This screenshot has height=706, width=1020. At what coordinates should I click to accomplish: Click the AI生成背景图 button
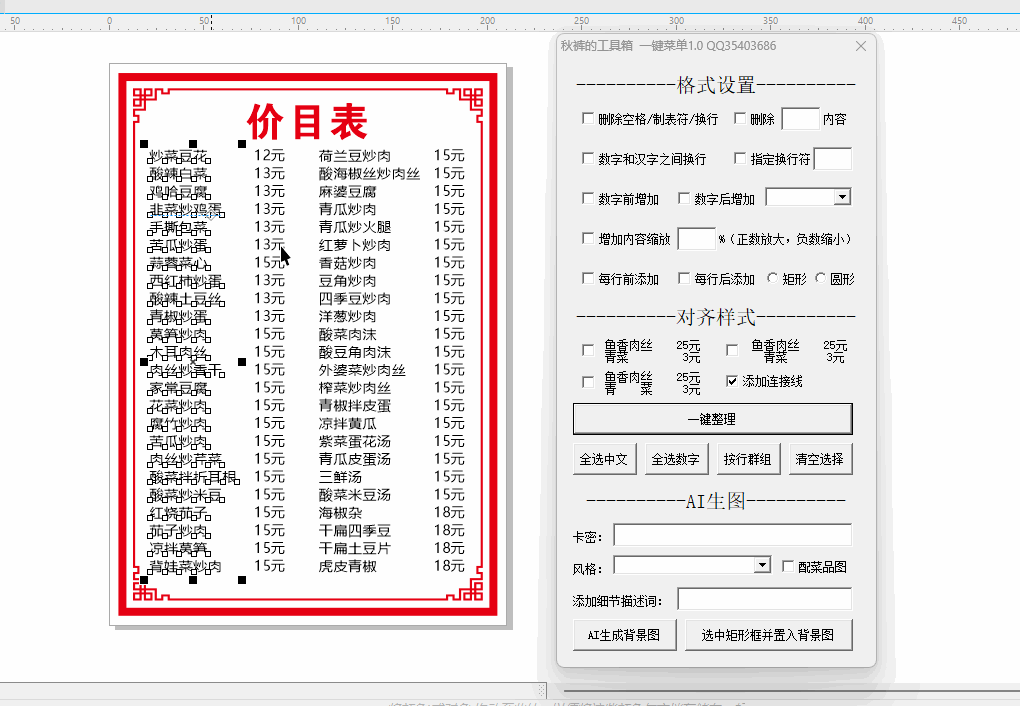click(x=624, y=635)
